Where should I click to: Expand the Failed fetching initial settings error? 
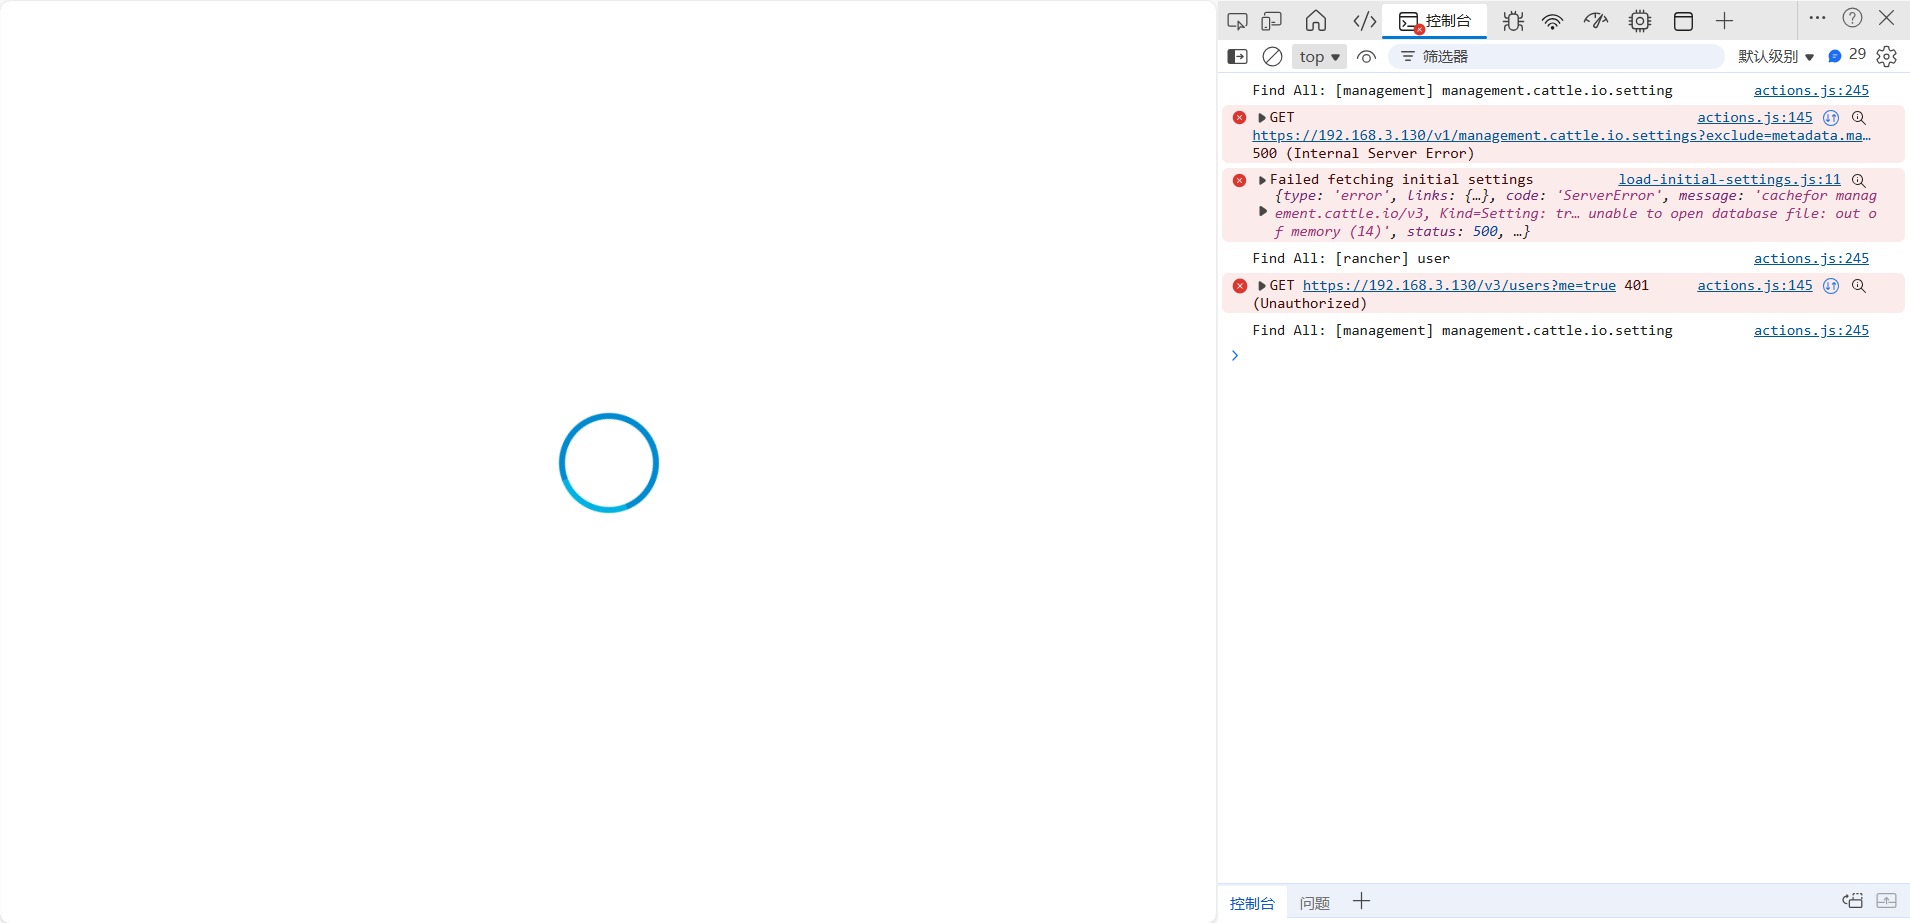point(1262,180)
